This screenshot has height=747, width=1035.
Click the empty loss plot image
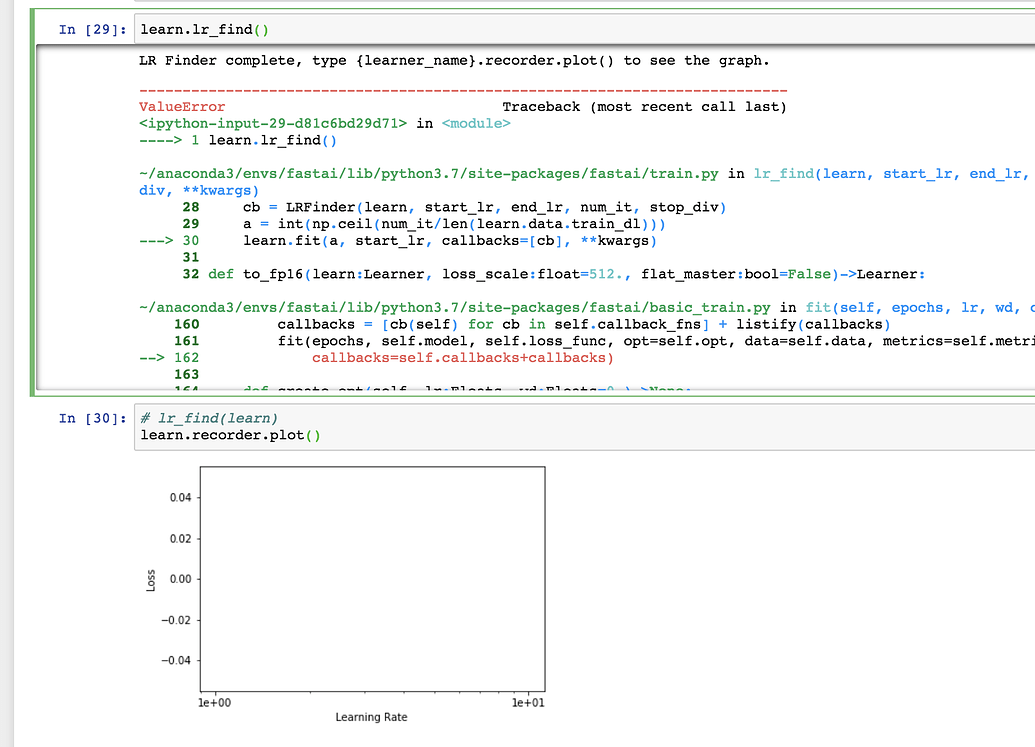[x=372, y=580]
